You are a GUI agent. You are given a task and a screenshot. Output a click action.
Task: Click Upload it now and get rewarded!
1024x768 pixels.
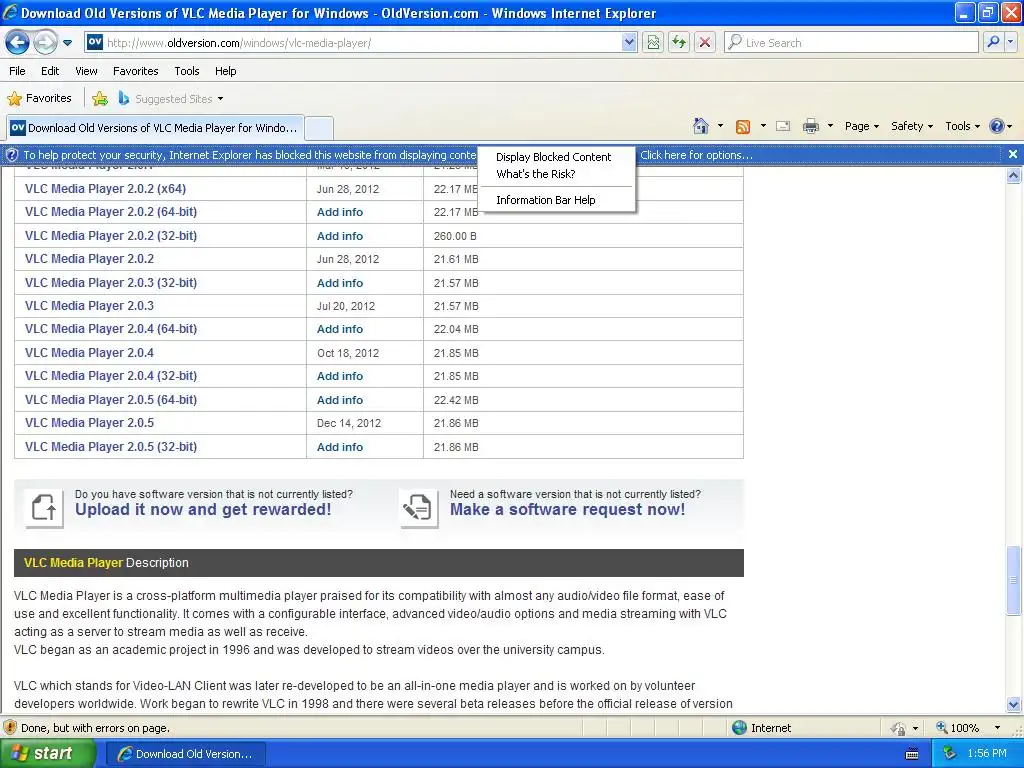pyautogui.click(x=203, y=509)
